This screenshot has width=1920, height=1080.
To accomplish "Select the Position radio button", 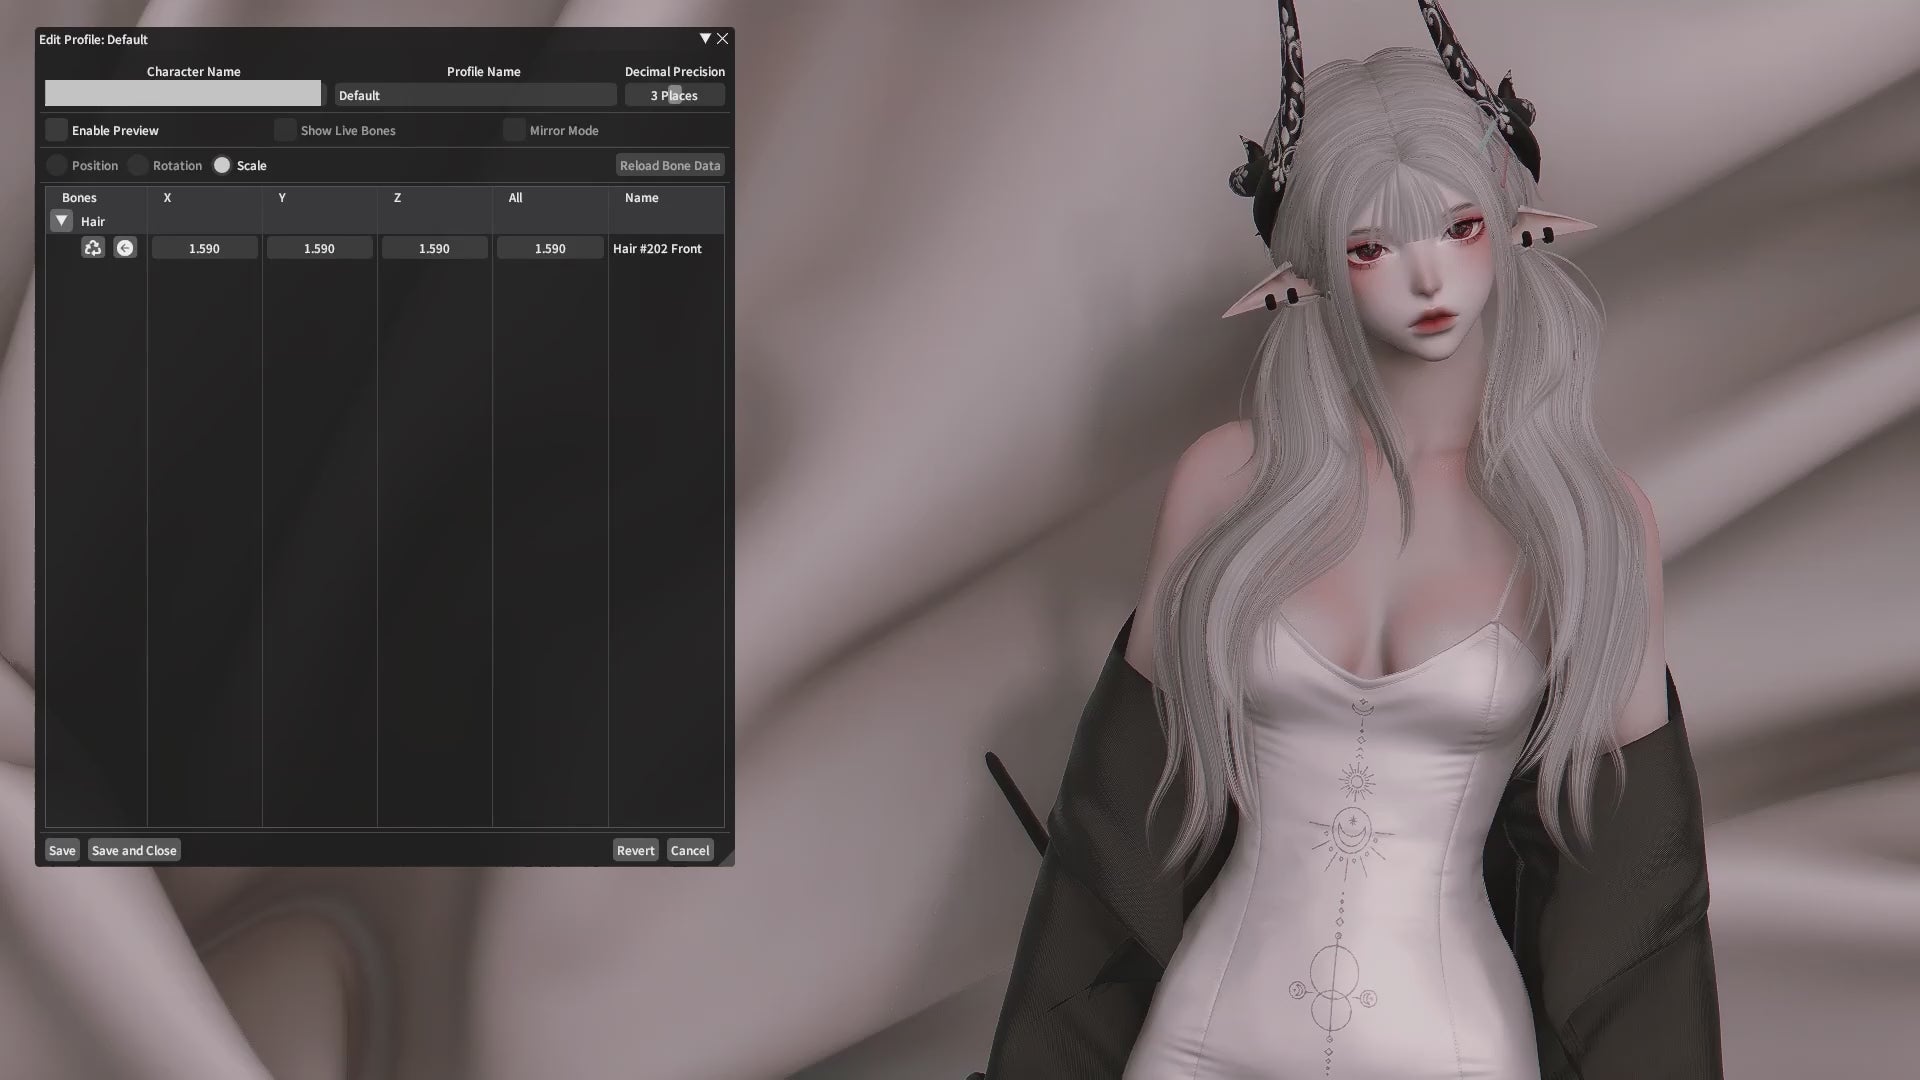I will 57,165.
